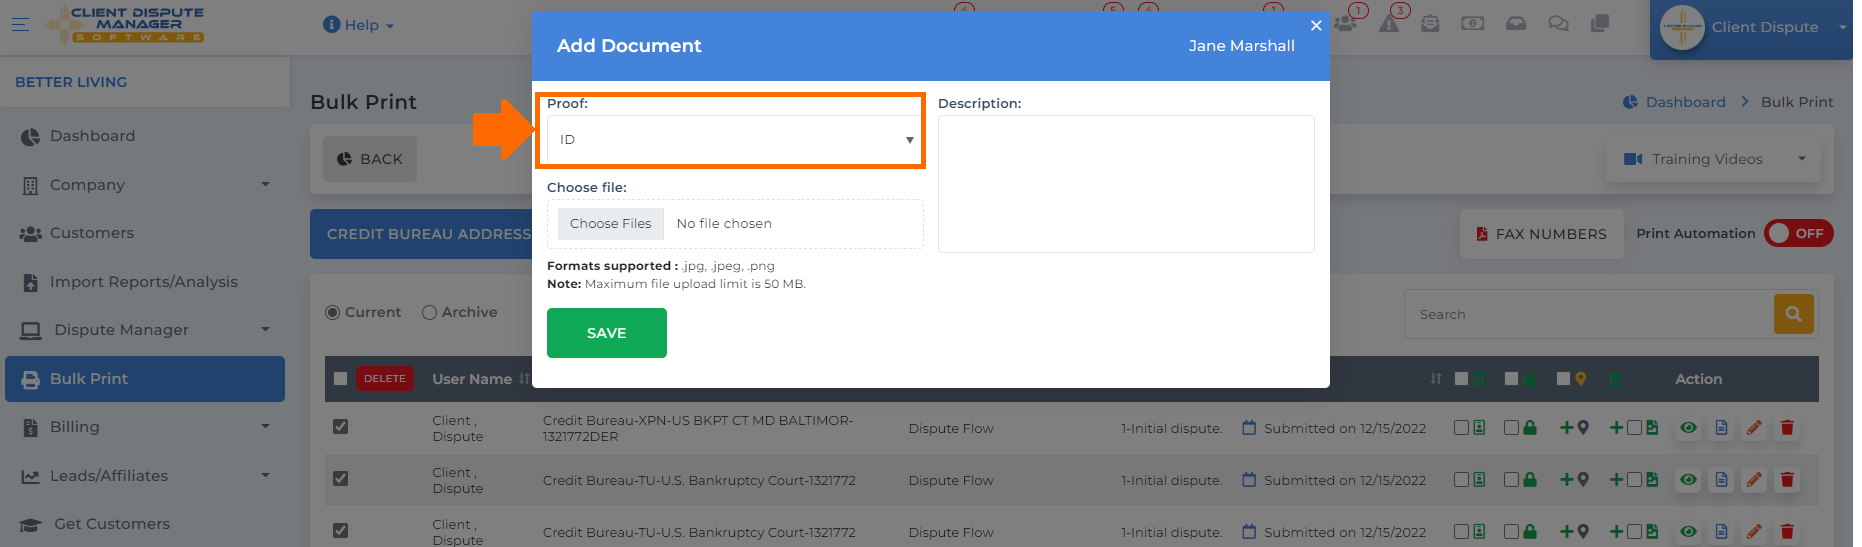This screenshot has height=547, width=1862.
Task: Close the Add Document dialog
Action: click(1316, 26)
